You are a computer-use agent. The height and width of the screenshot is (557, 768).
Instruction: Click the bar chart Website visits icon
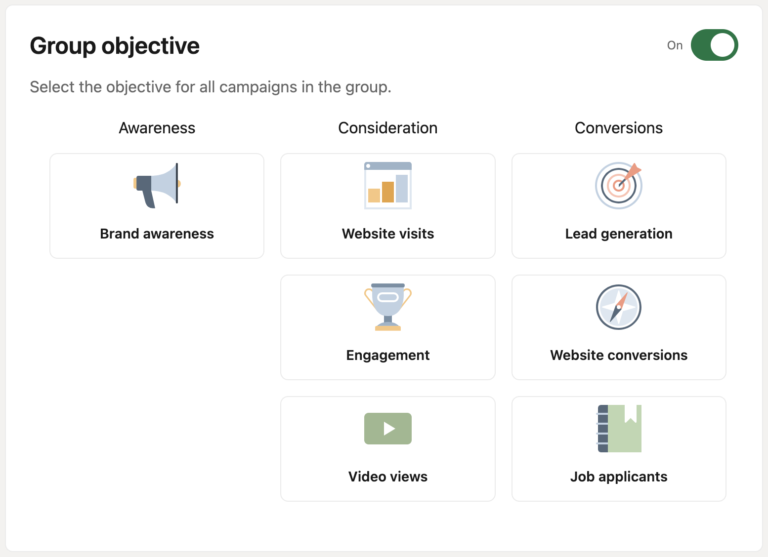pyautogui.click(x=388, y=185)
